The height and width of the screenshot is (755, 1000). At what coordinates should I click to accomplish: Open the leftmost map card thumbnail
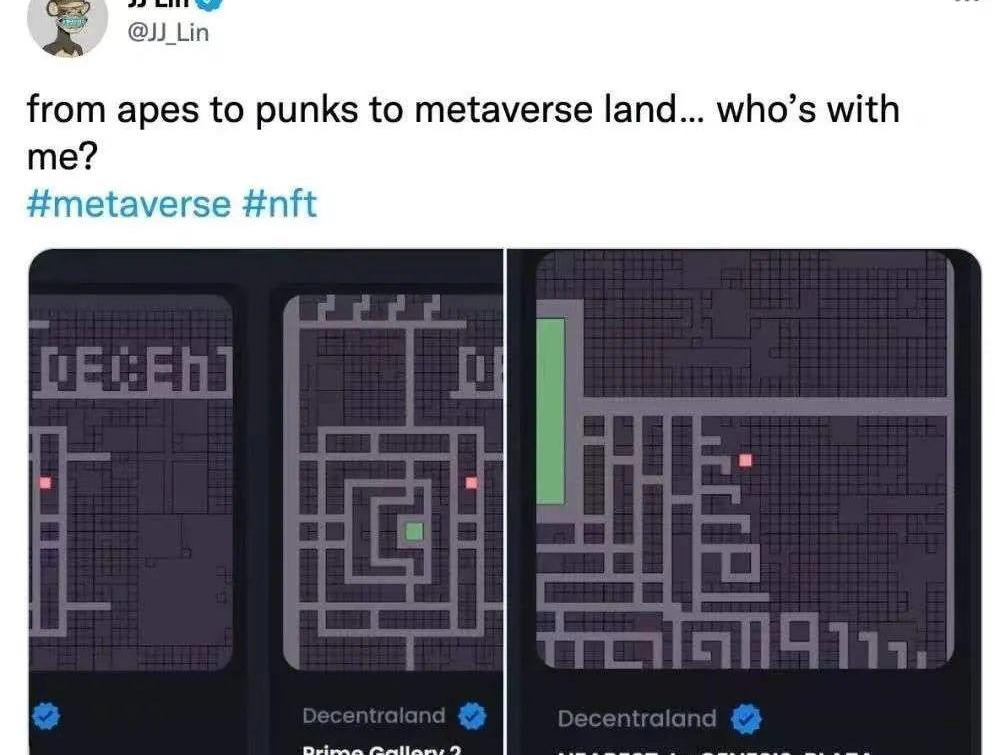pyautogui.click(x=131, y=483)
